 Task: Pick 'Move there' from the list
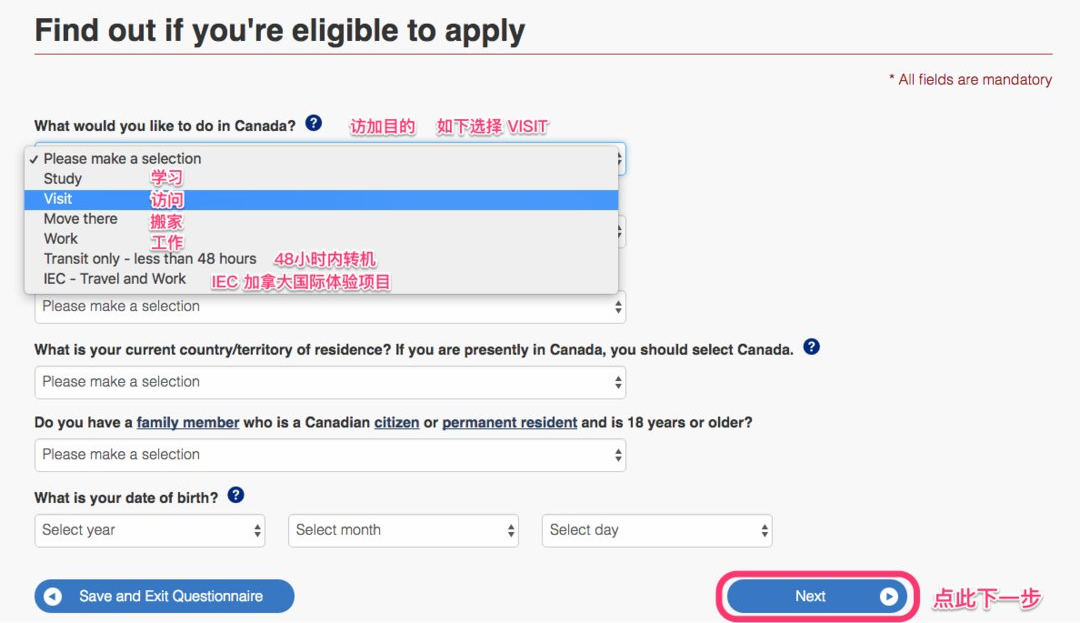click(80, 219)
